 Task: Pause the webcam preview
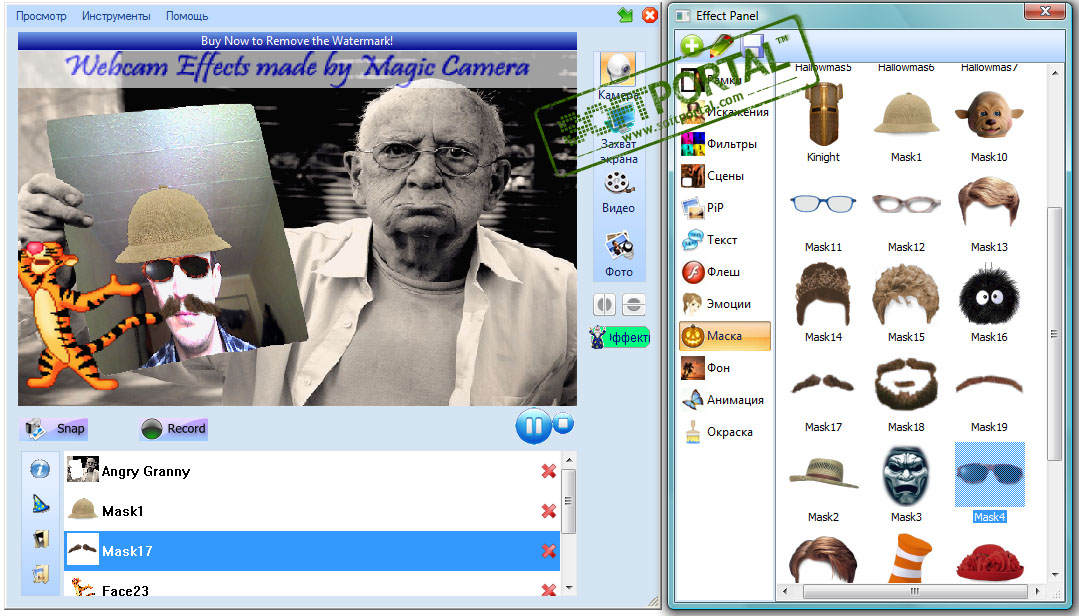tap(533, 426)
